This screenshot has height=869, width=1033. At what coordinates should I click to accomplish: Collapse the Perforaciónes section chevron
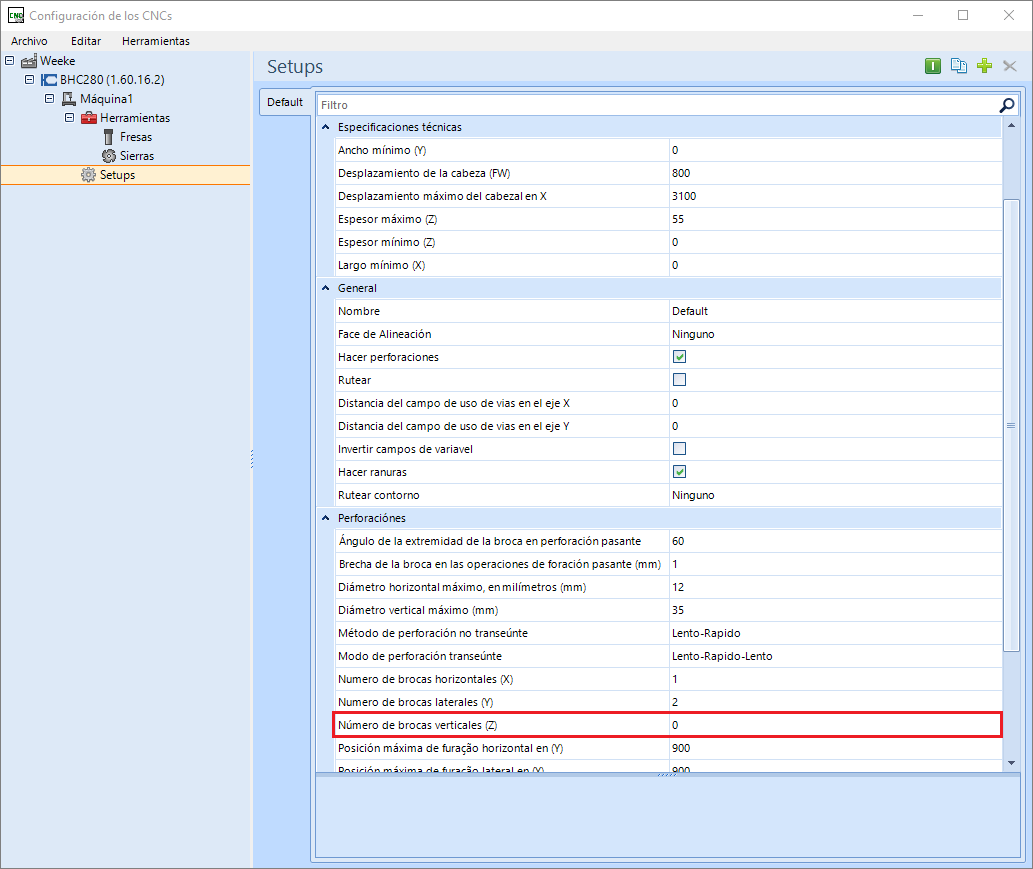click(325, 518)
